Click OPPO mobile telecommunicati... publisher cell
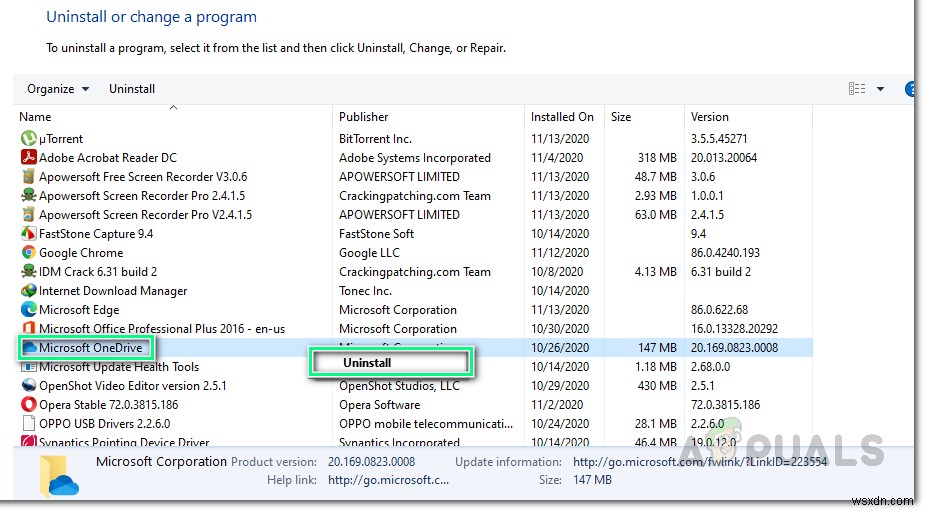 coord(426,424)
